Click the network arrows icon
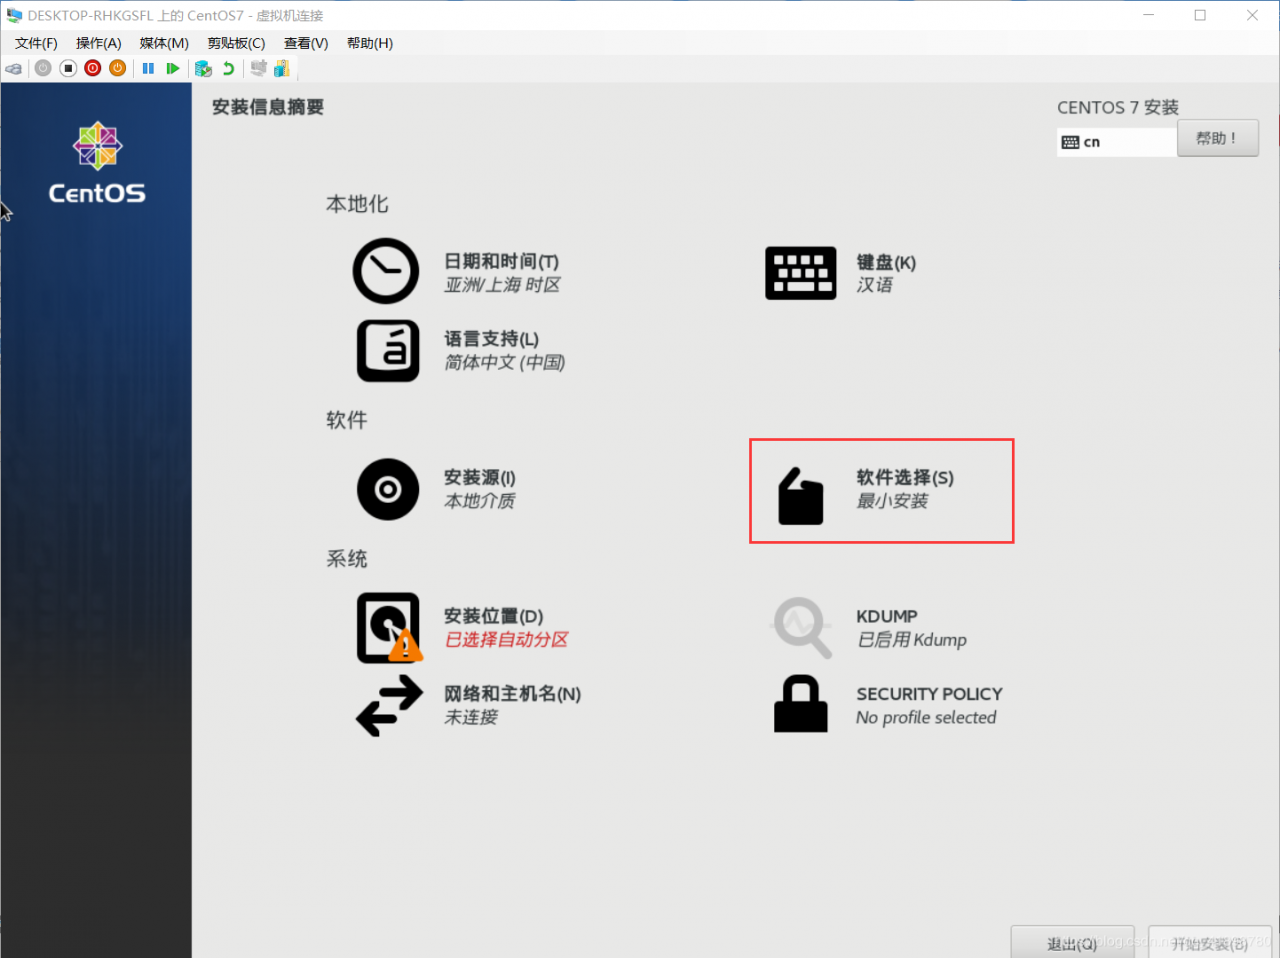Image resolution: width=1280 pixels, height=958 pixels. 389,705
